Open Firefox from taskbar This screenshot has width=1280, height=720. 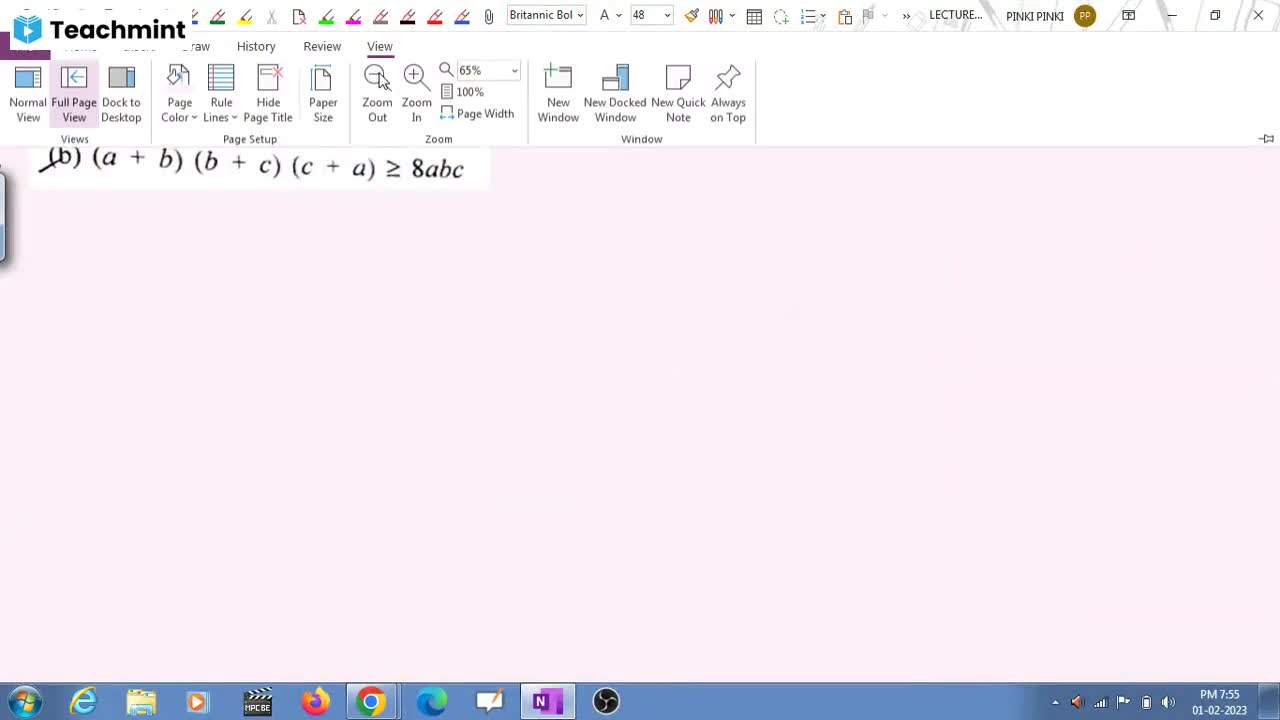315,702
